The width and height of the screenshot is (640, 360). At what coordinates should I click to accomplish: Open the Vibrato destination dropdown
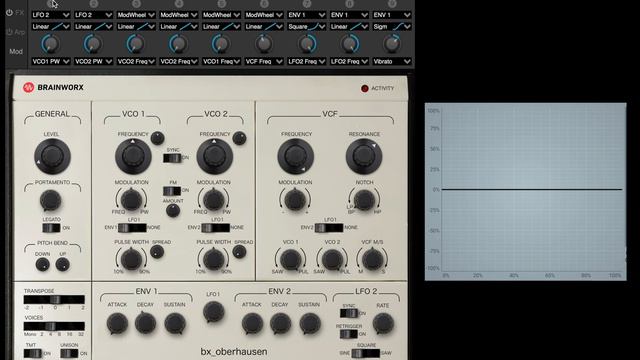(x=392, y=61)
